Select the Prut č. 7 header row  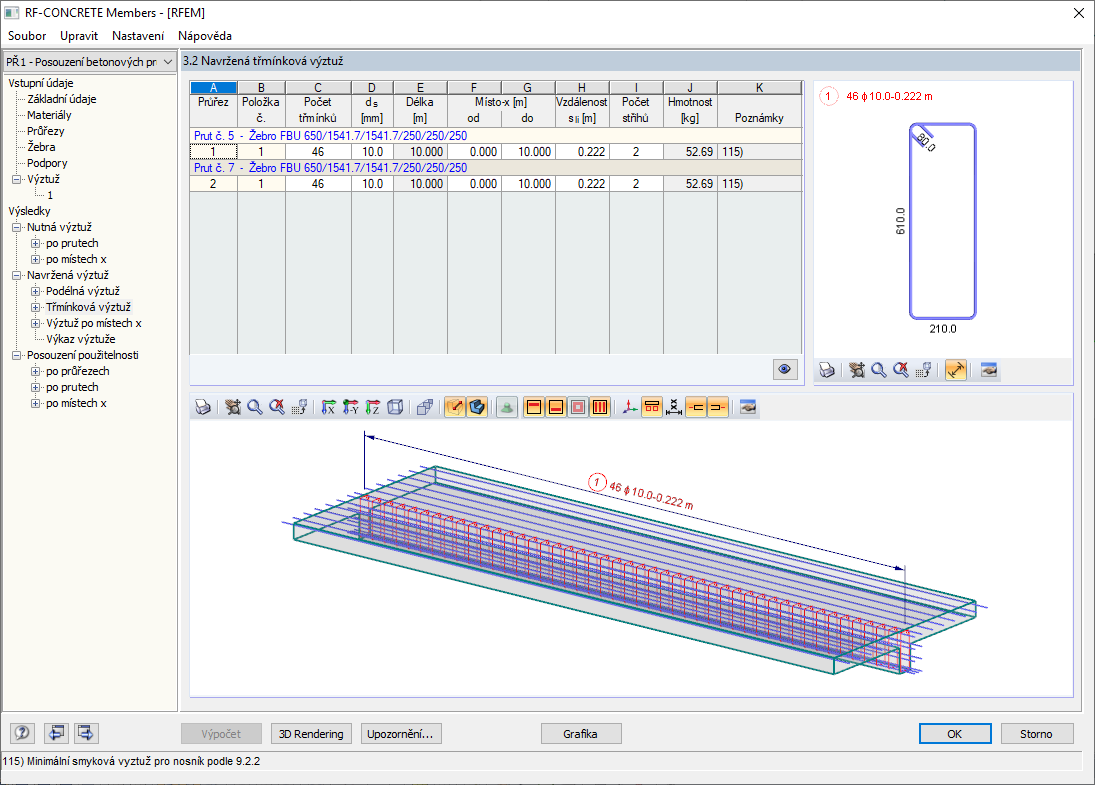[x=496, y=168]
